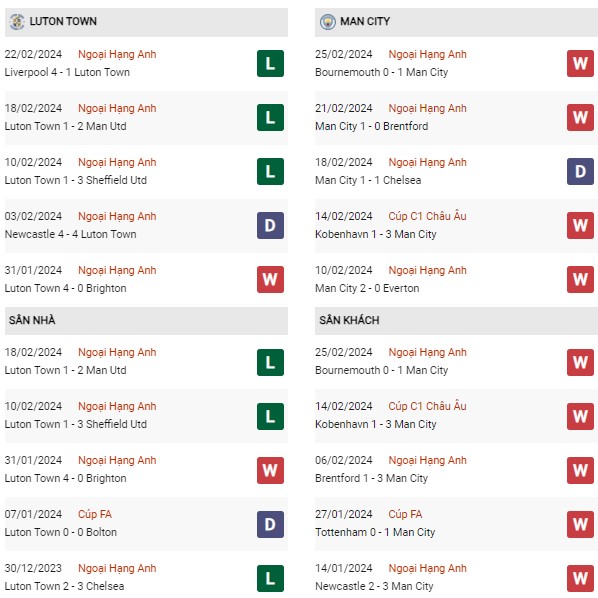Open the Luton Town 1-2 Man Utd result under SÂN NHÀ

click(65, 370)
